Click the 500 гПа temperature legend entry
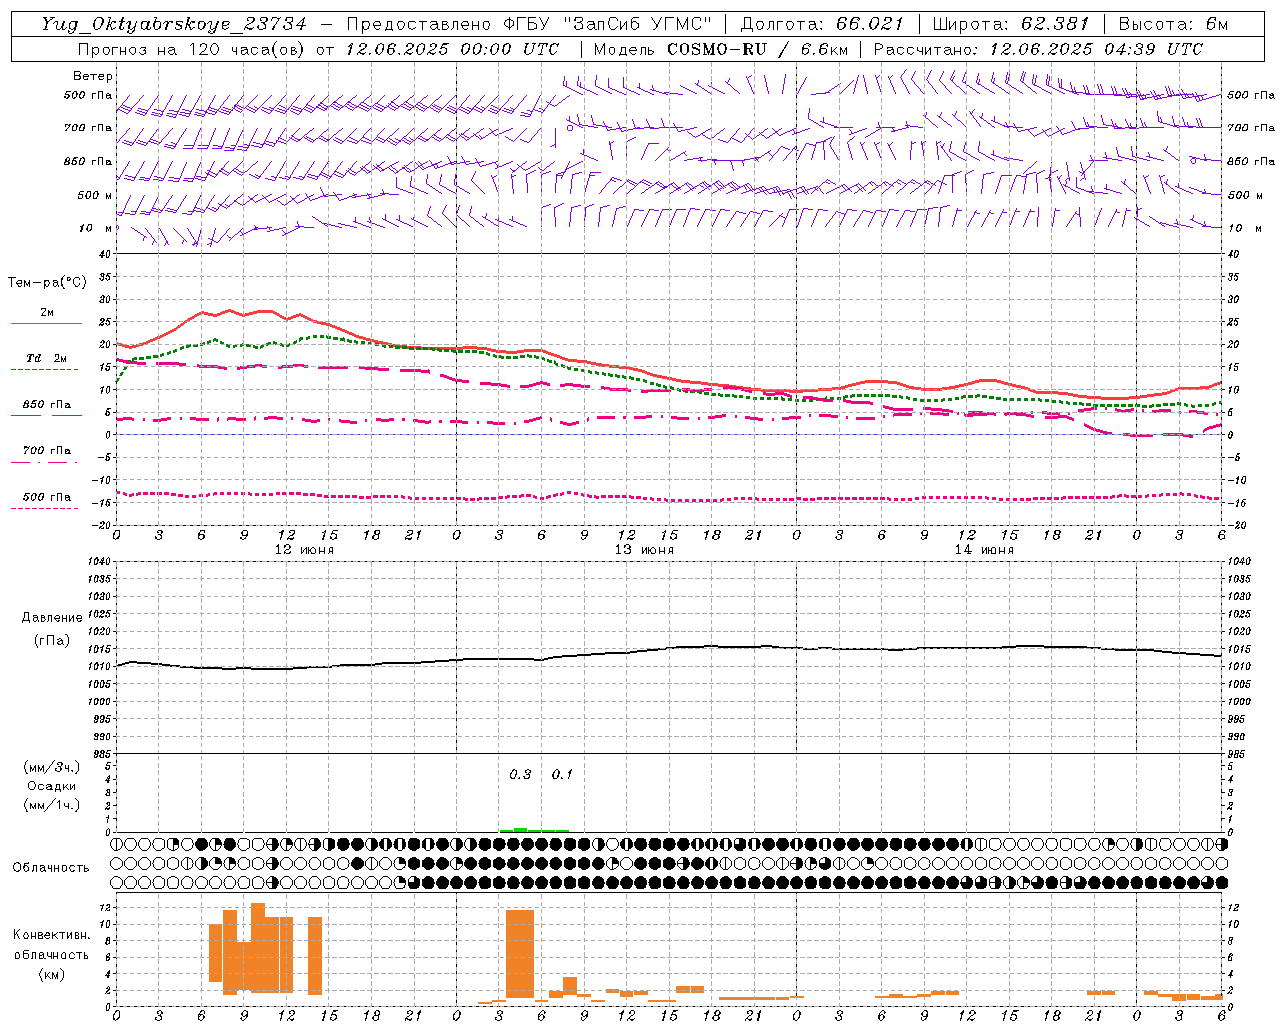This screenshot has height=1024, width=1280. click(47, 497)
